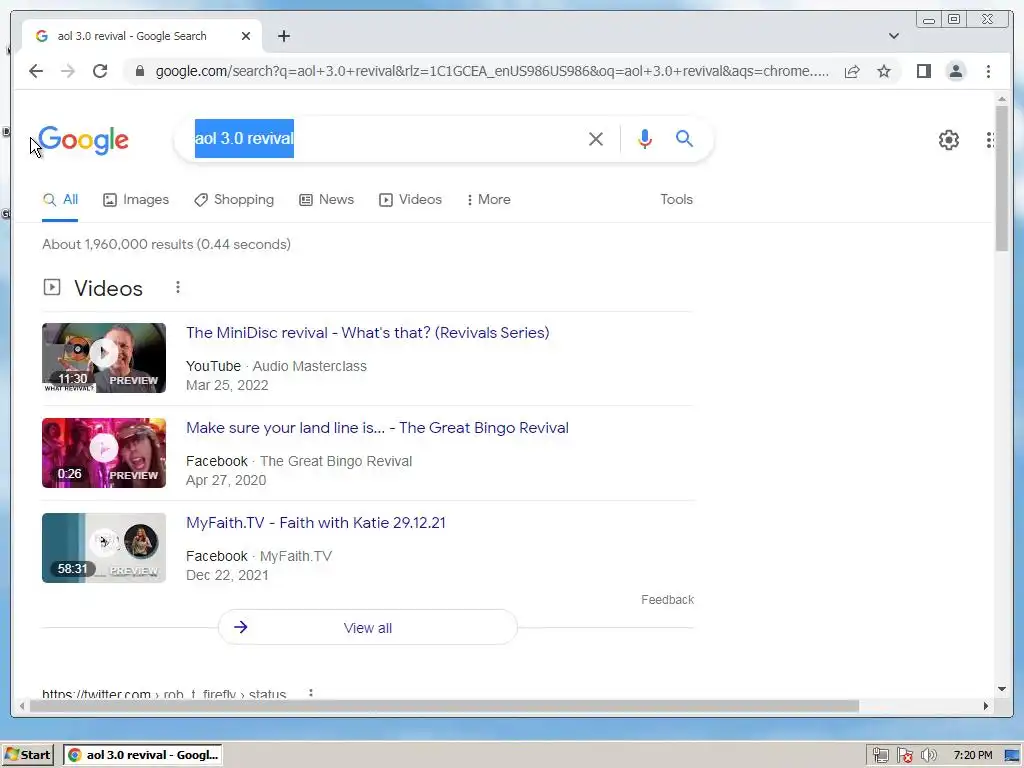This screenshot has height=768, width=1024.
Task: Open 'MyFaith.TV - Faith with Katie' link
Action: point(316,523)
